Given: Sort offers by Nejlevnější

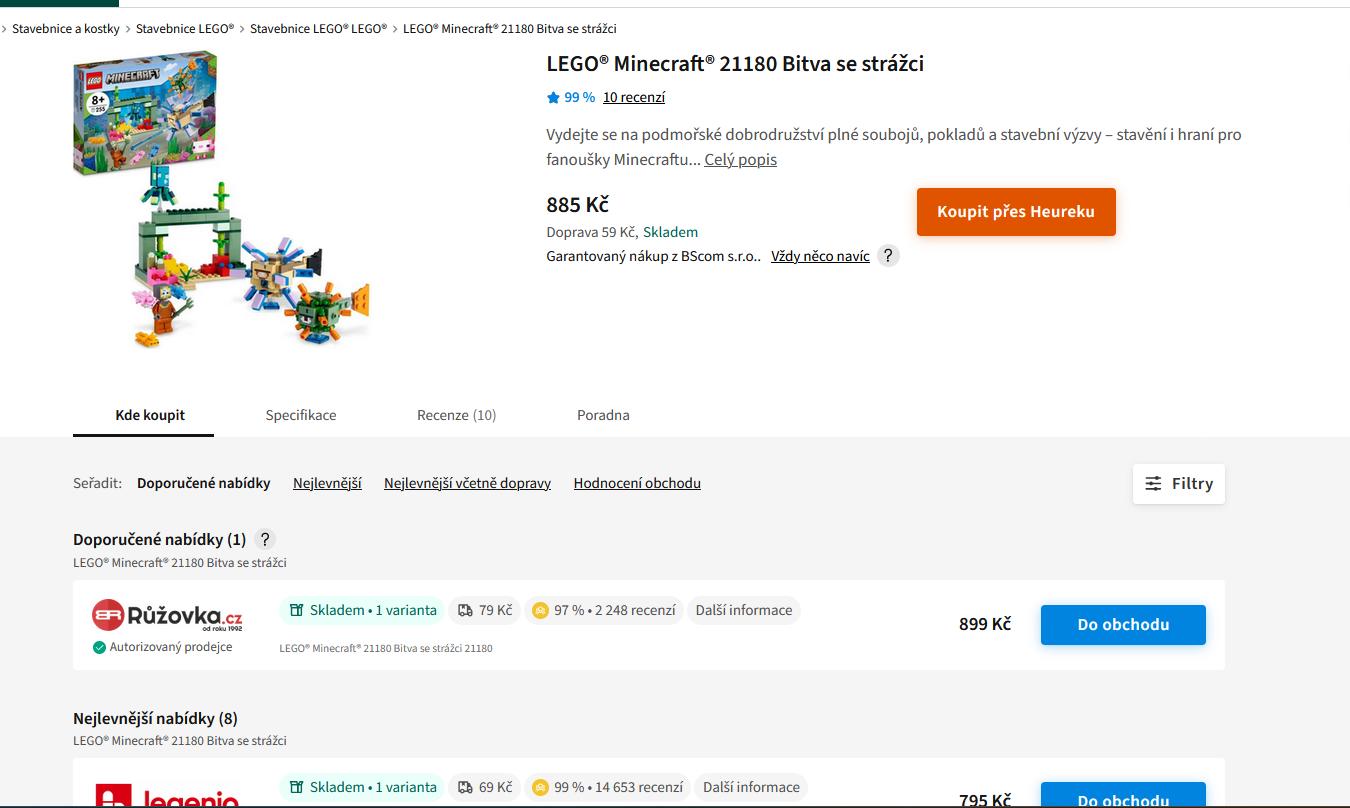Looking at the screenshot, I should (327, 484).
